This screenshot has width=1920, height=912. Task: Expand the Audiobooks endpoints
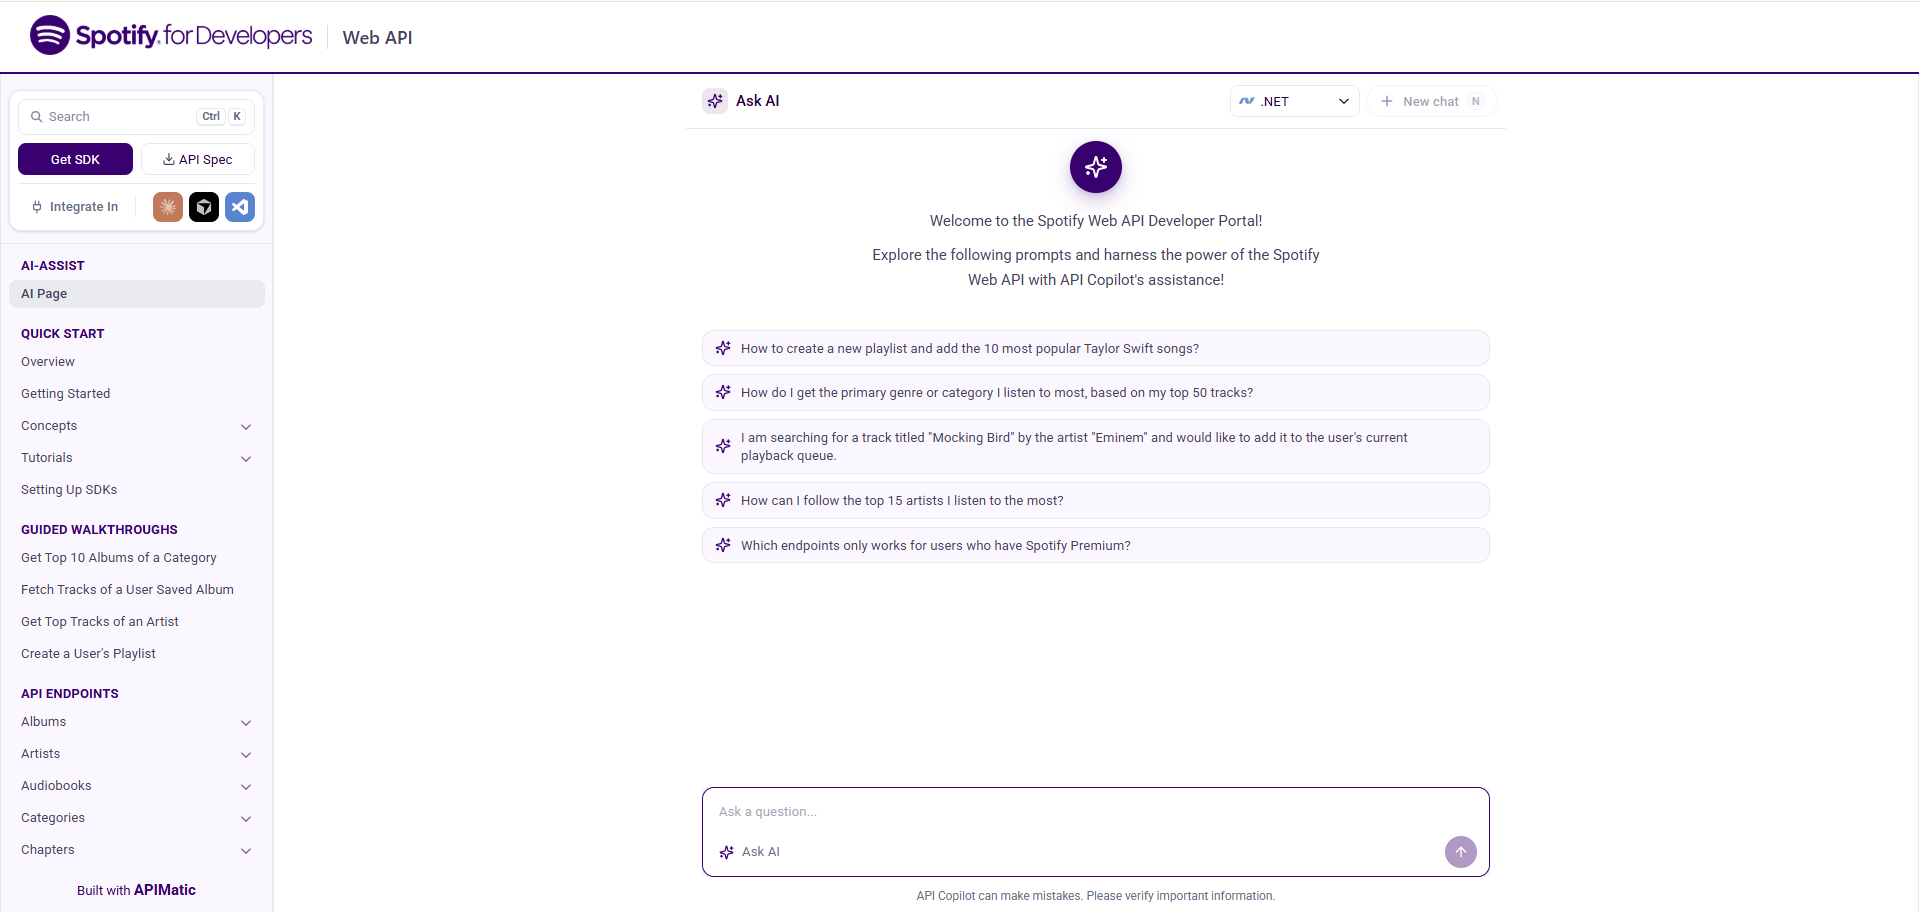click(x=246, y=786)
